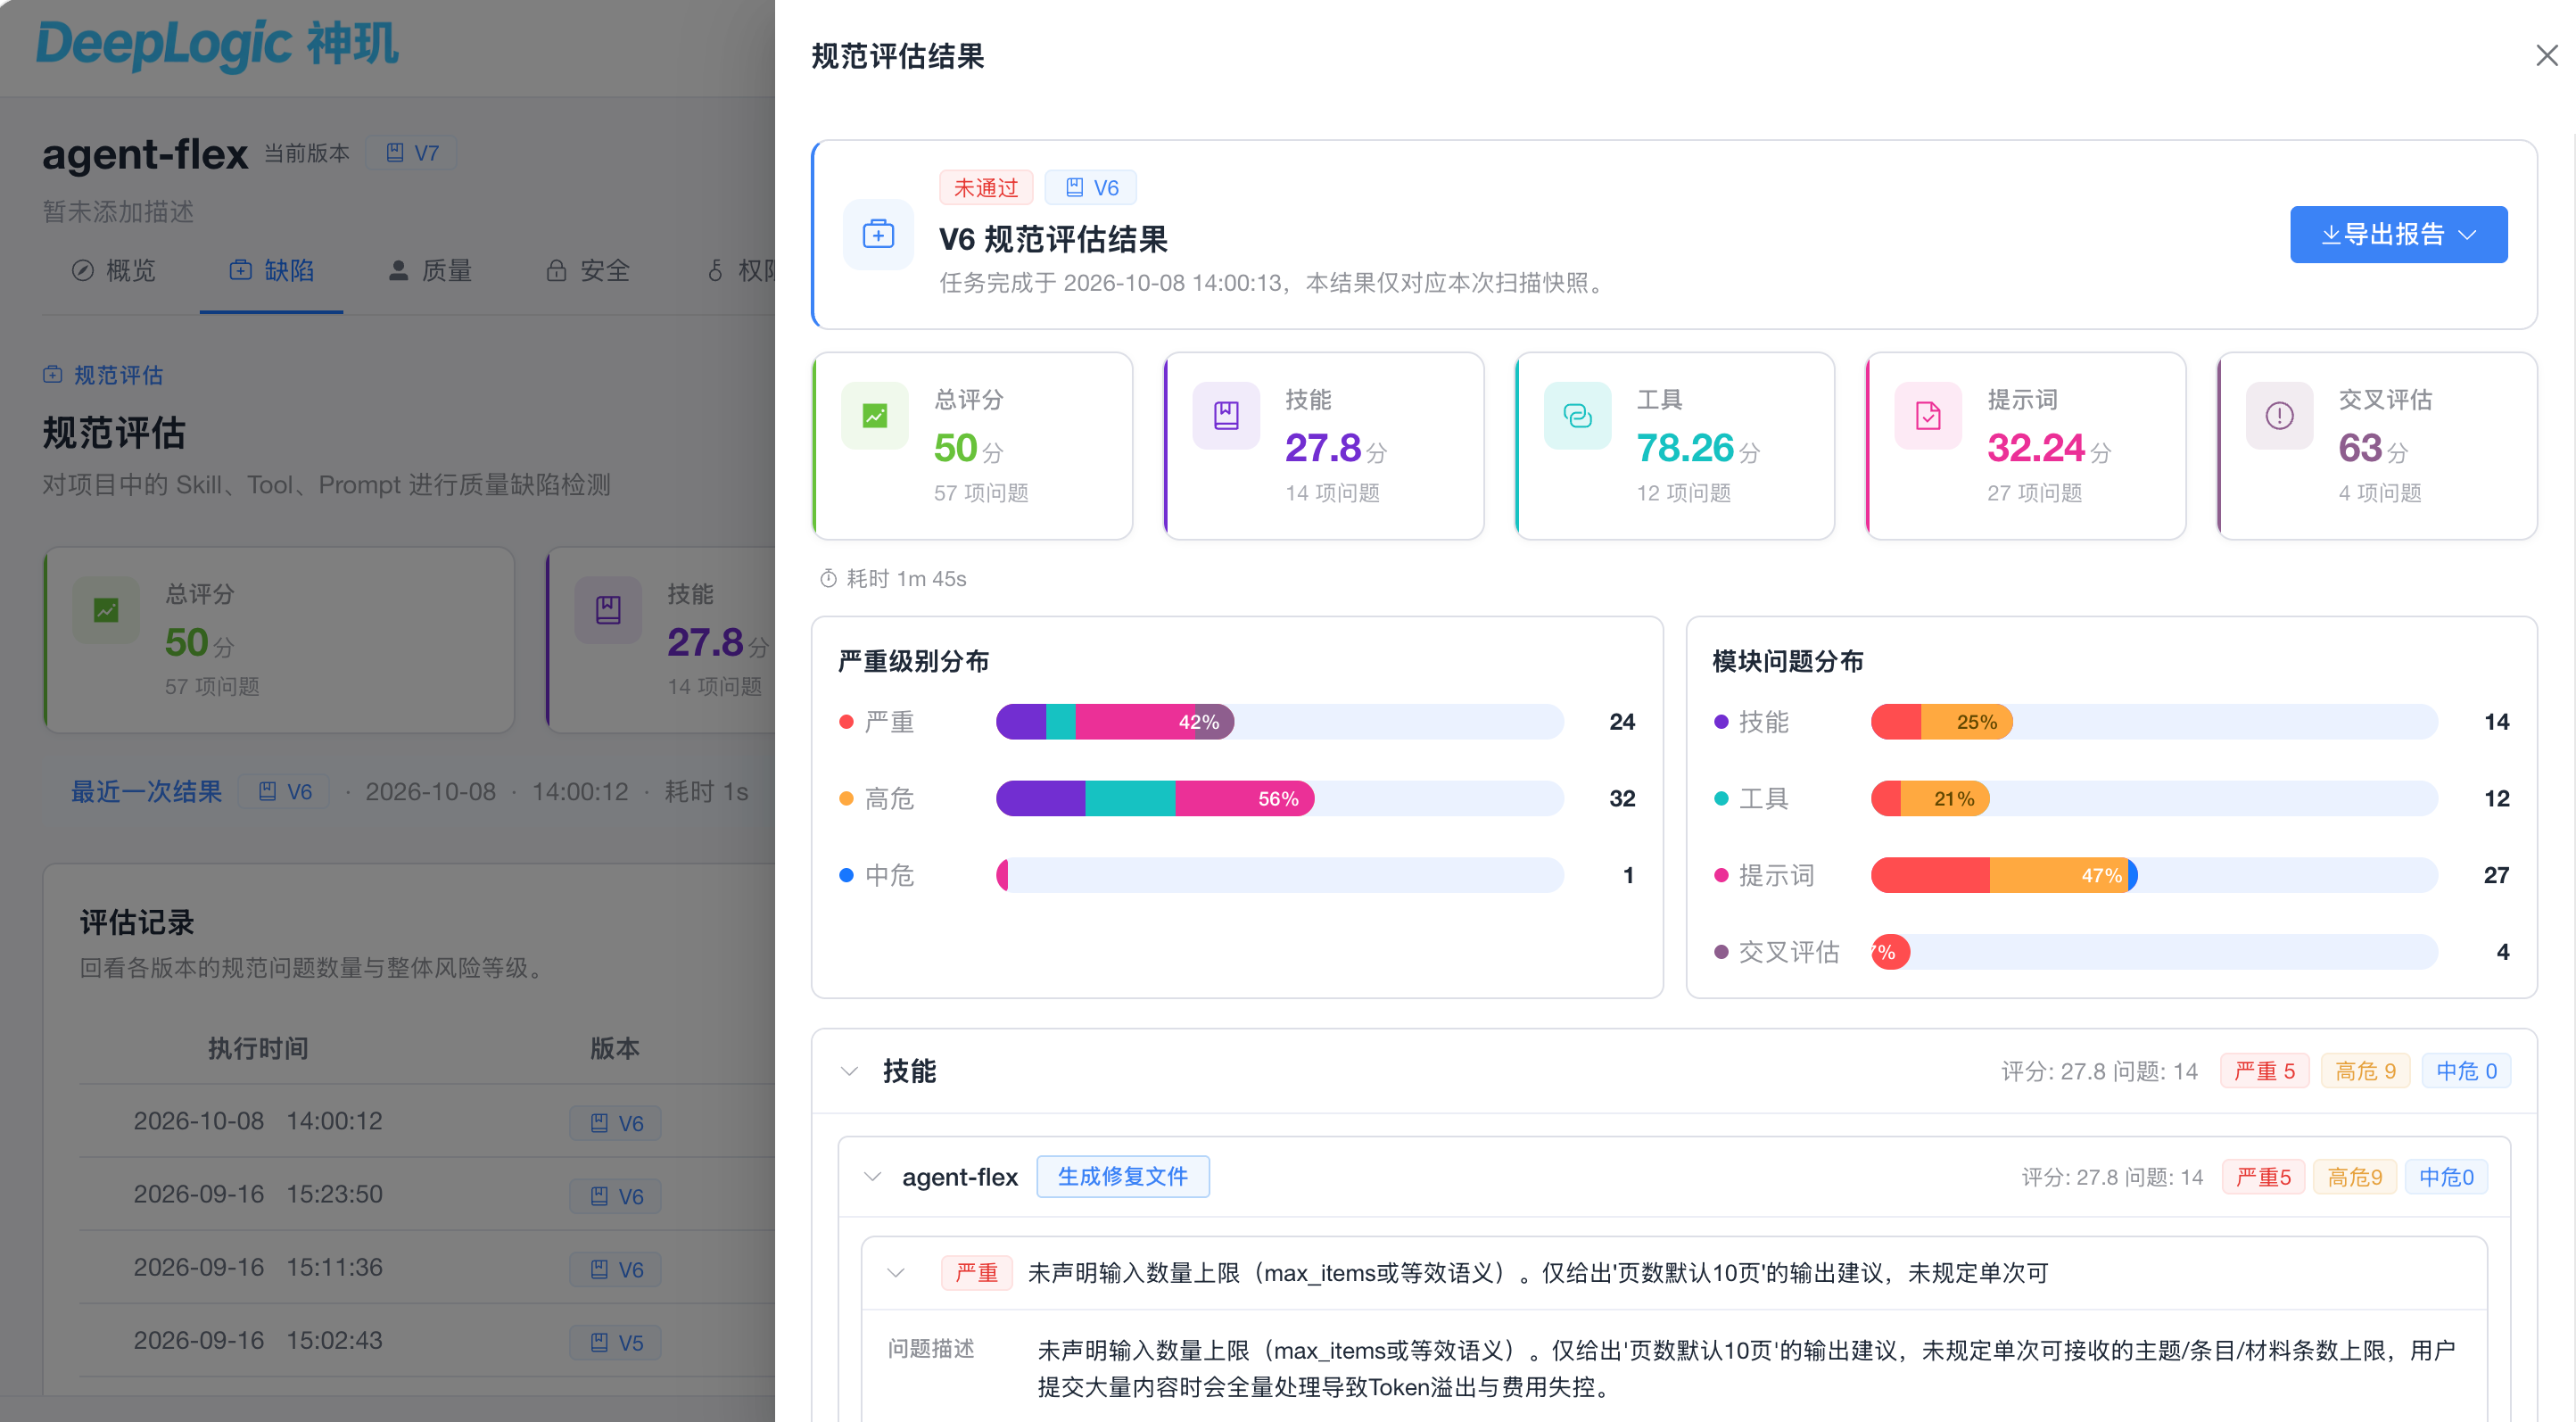
Task: Open the 导出报告 dropdown button
Action: (x=2398, y=235)
